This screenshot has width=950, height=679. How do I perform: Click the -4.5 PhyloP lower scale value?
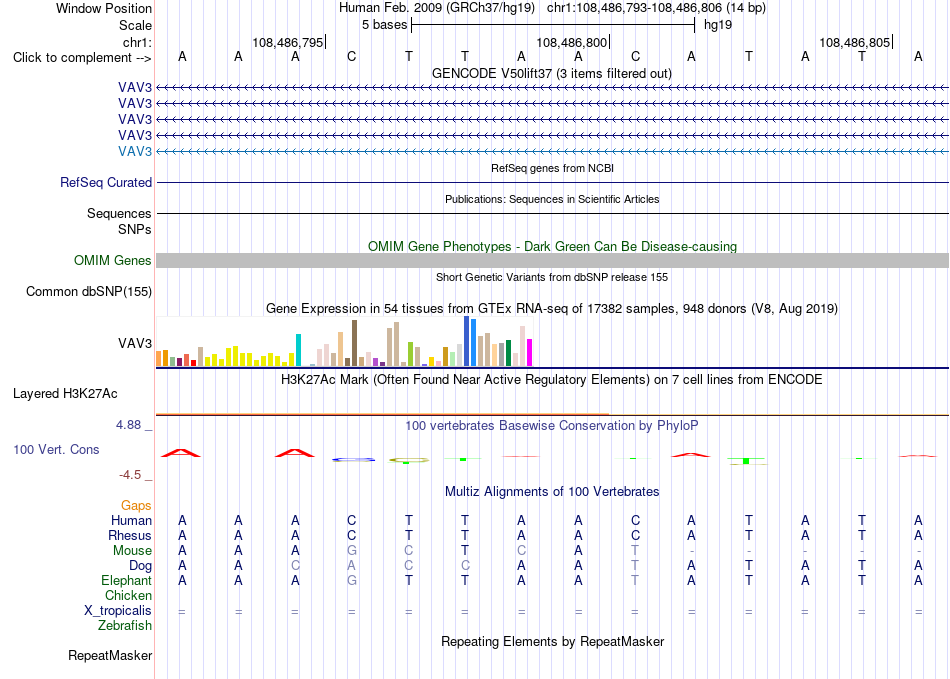click(130, 475)
